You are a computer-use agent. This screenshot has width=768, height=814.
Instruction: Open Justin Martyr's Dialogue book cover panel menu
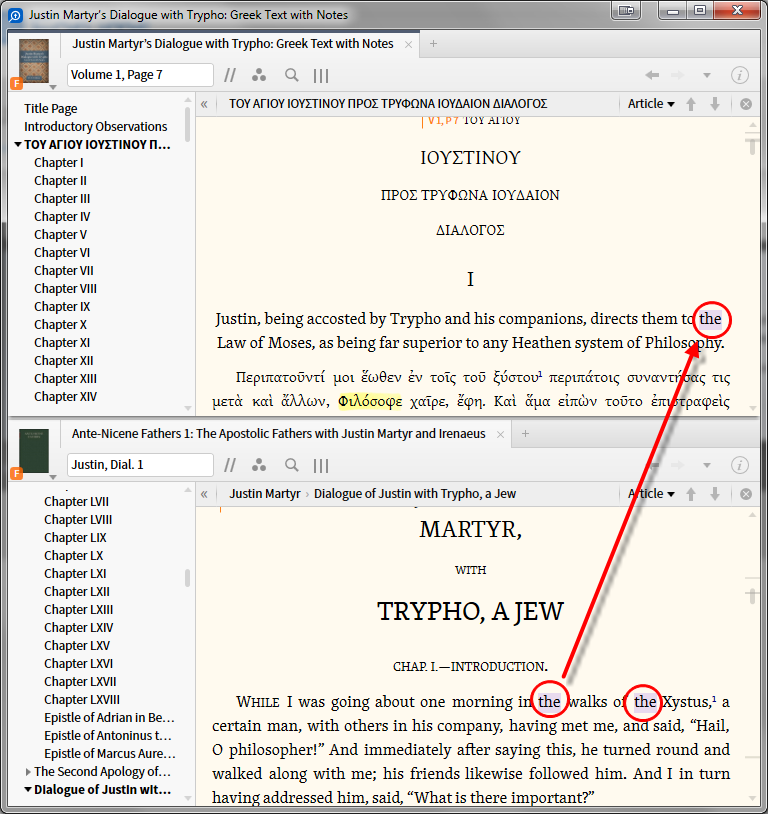[34, 63]
